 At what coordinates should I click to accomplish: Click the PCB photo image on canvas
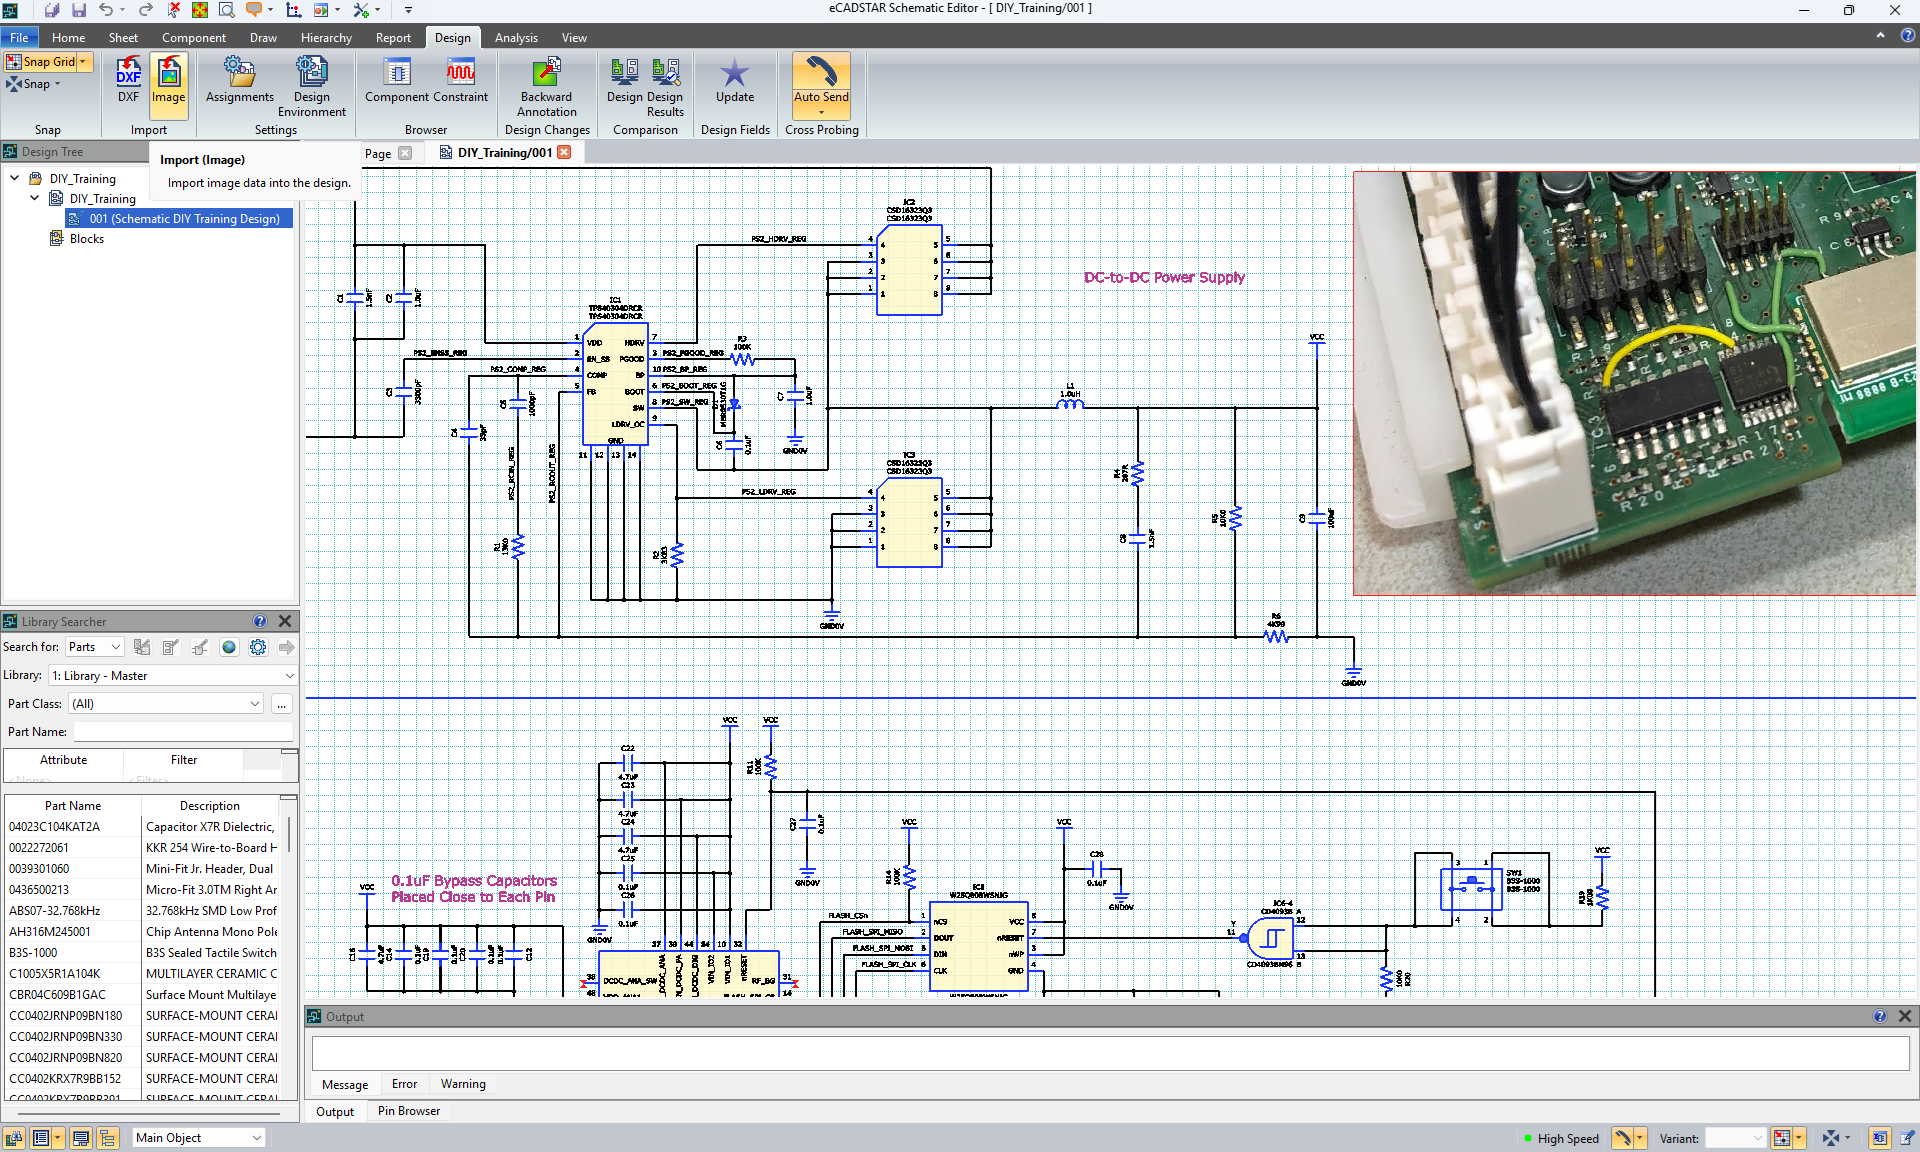point(1634,383)
